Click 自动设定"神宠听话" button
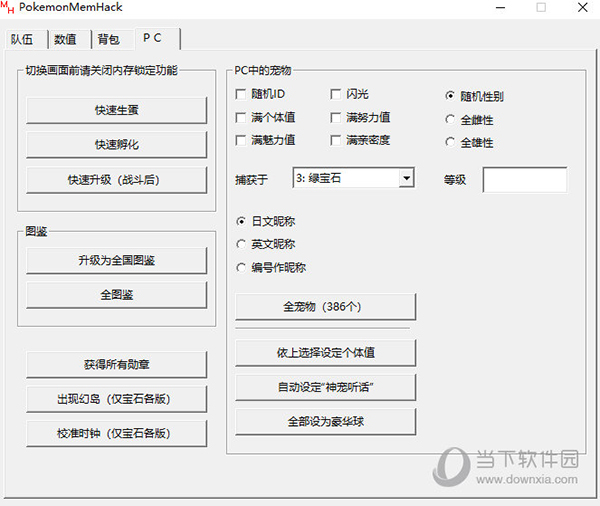This screenshot has width=600, height=506. click(x=325, y=387)
